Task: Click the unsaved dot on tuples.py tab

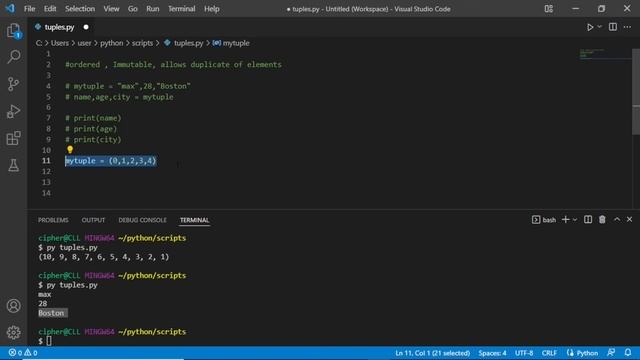Action: tap(86, 27)
